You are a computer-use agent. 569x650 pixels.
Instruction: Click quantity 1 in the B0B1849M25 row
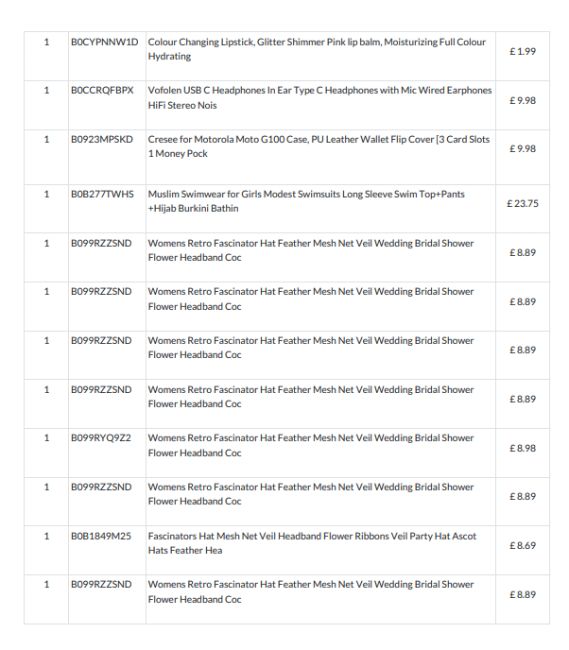click(x=46, y=536)
